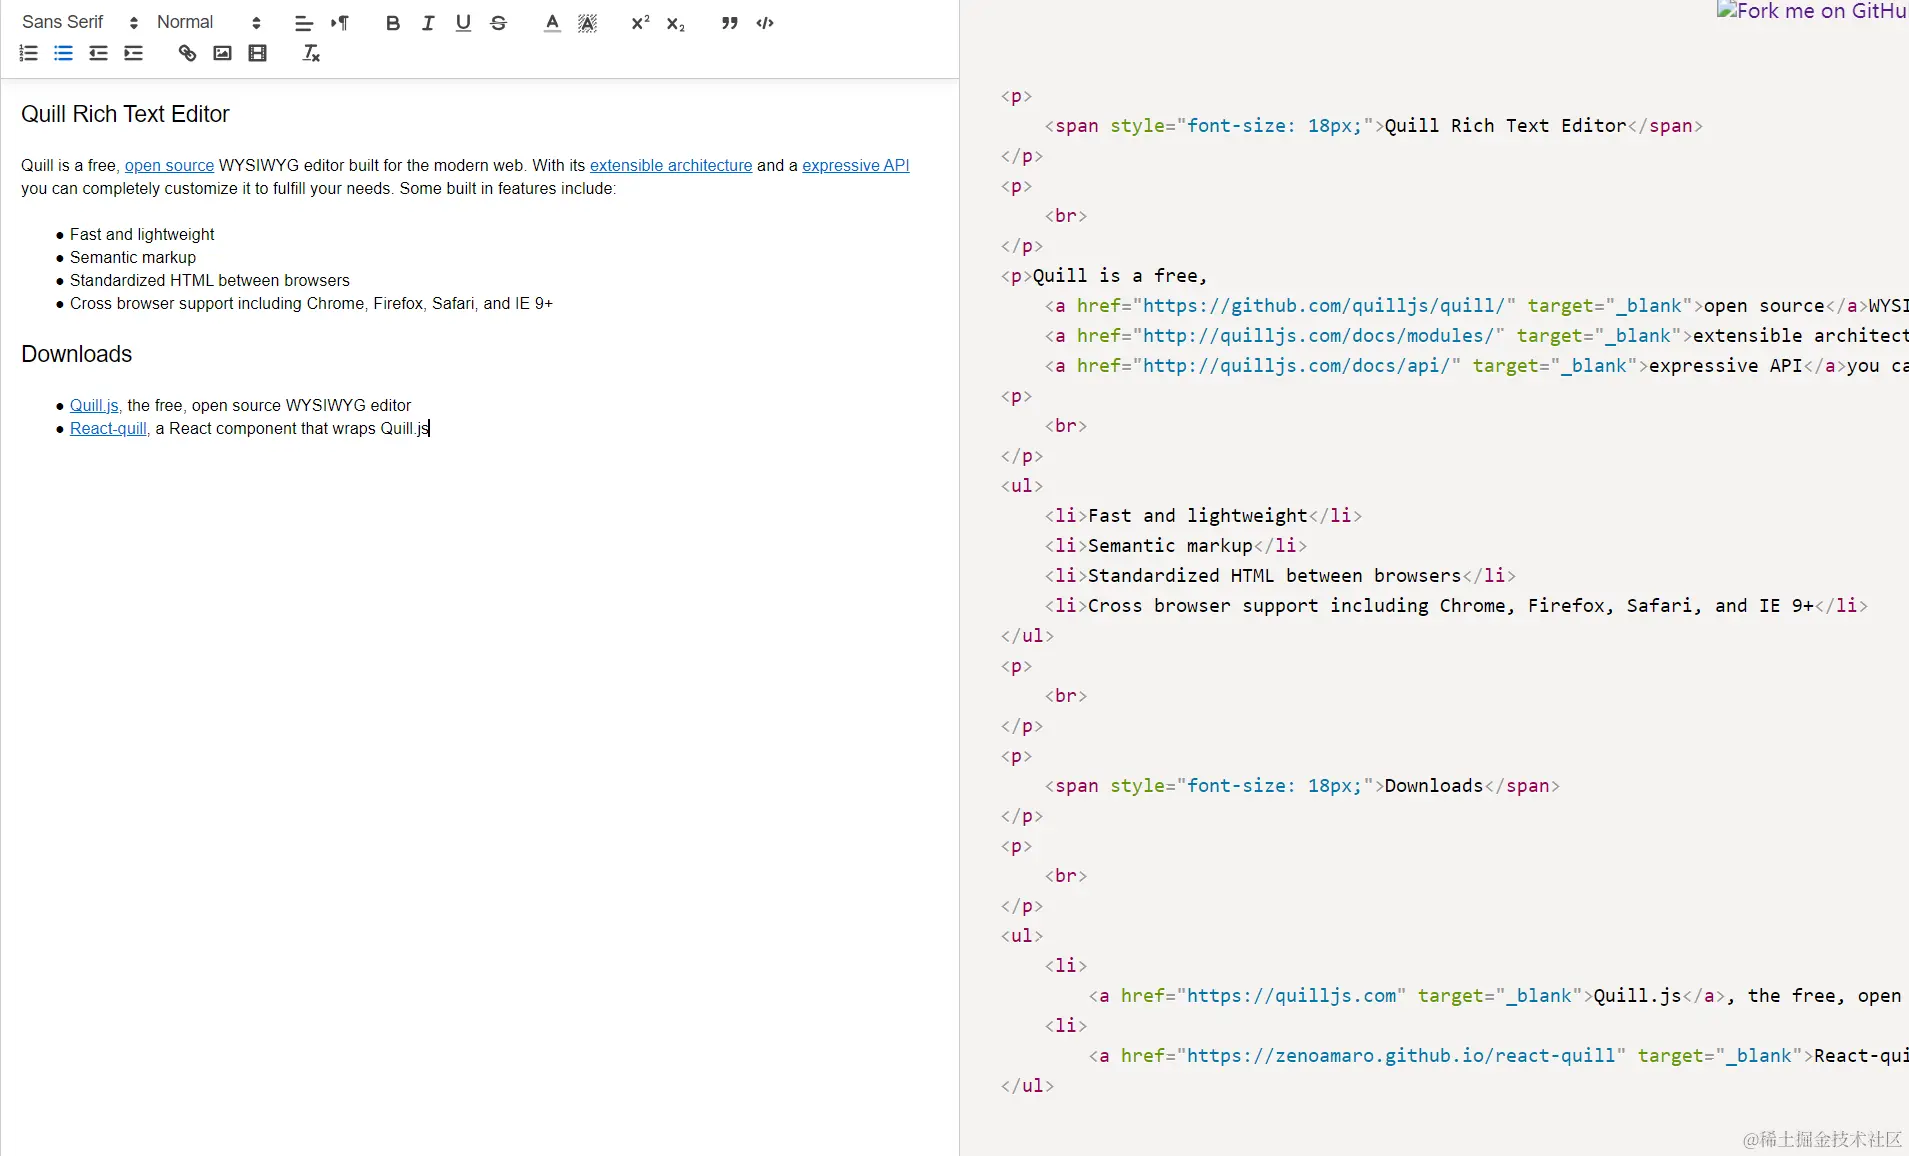This screenshot has width=1909, height=1156.
Task: Click 'Standardized HTML between browsers' list item
Action: [x=210, y=281]
